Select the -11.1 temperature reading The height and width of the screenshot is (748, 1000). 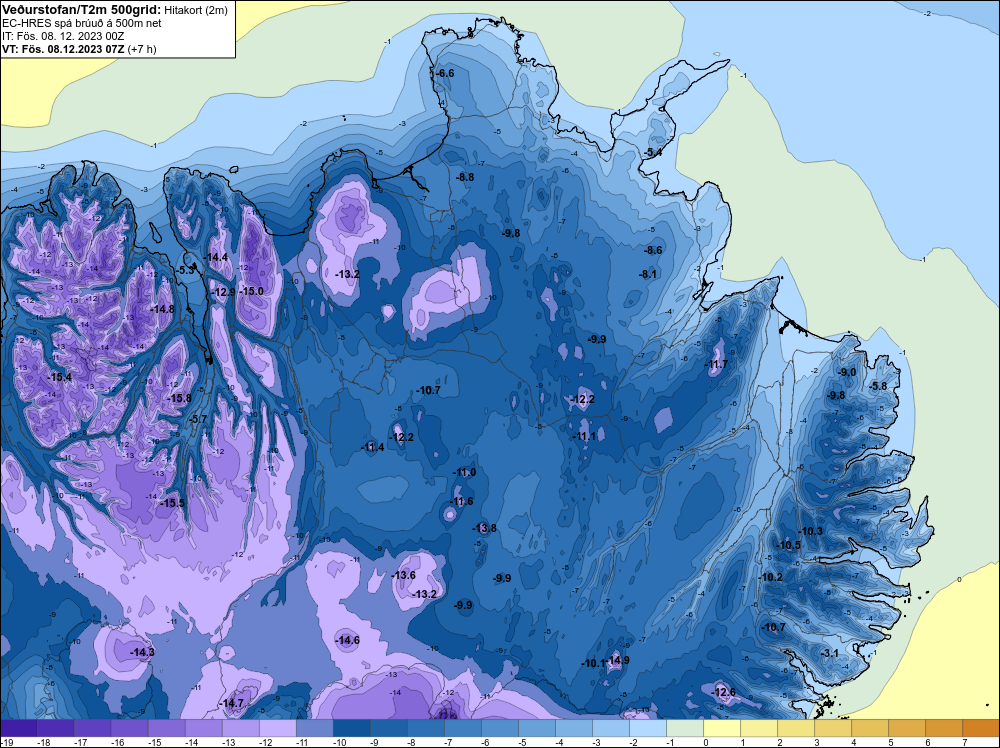pyautogui.click(x=584, y=436)
